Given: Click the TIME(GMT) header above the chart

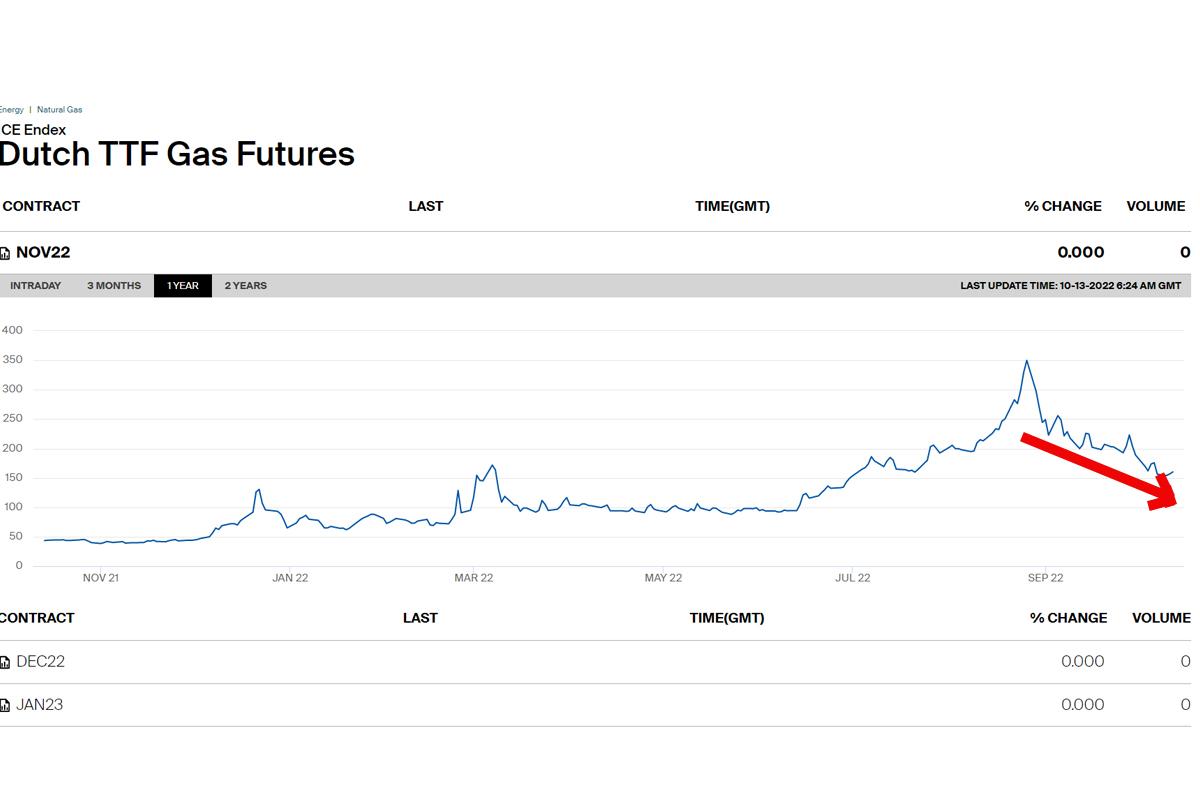Looking at the screenshot, I should (x=732, y=206).
